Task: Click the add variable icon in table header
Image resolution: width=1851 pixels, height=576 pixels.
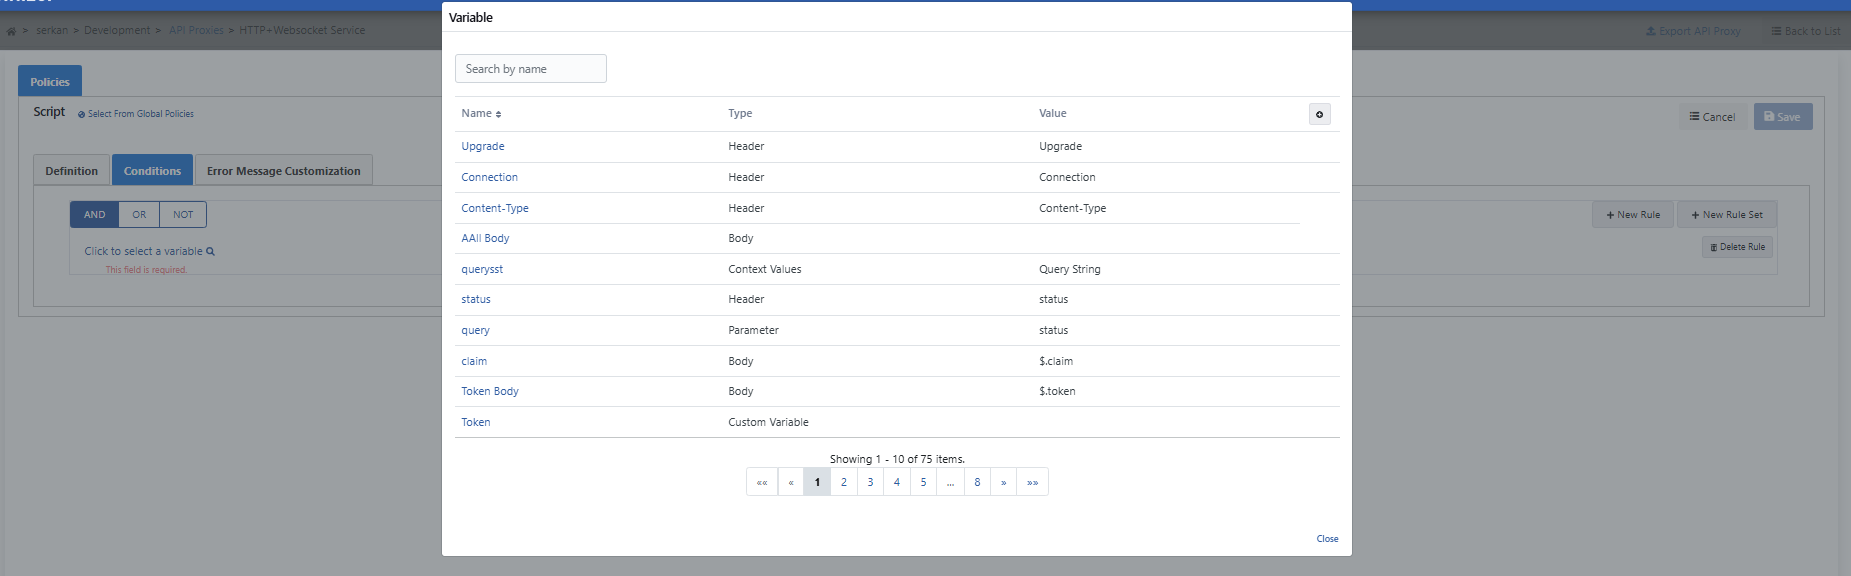Action: [x=1319, y=114]
